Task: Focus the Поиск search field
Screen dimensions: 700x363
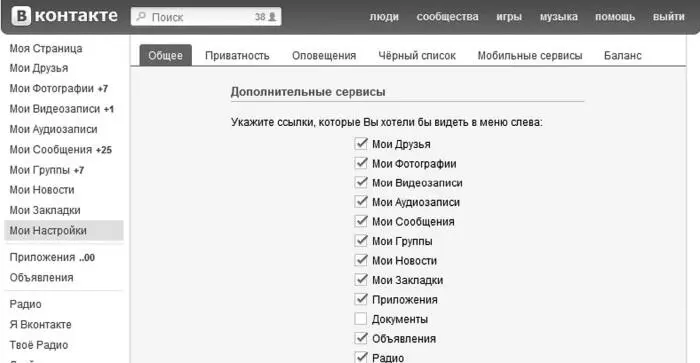Action: (x=206, y=17)
